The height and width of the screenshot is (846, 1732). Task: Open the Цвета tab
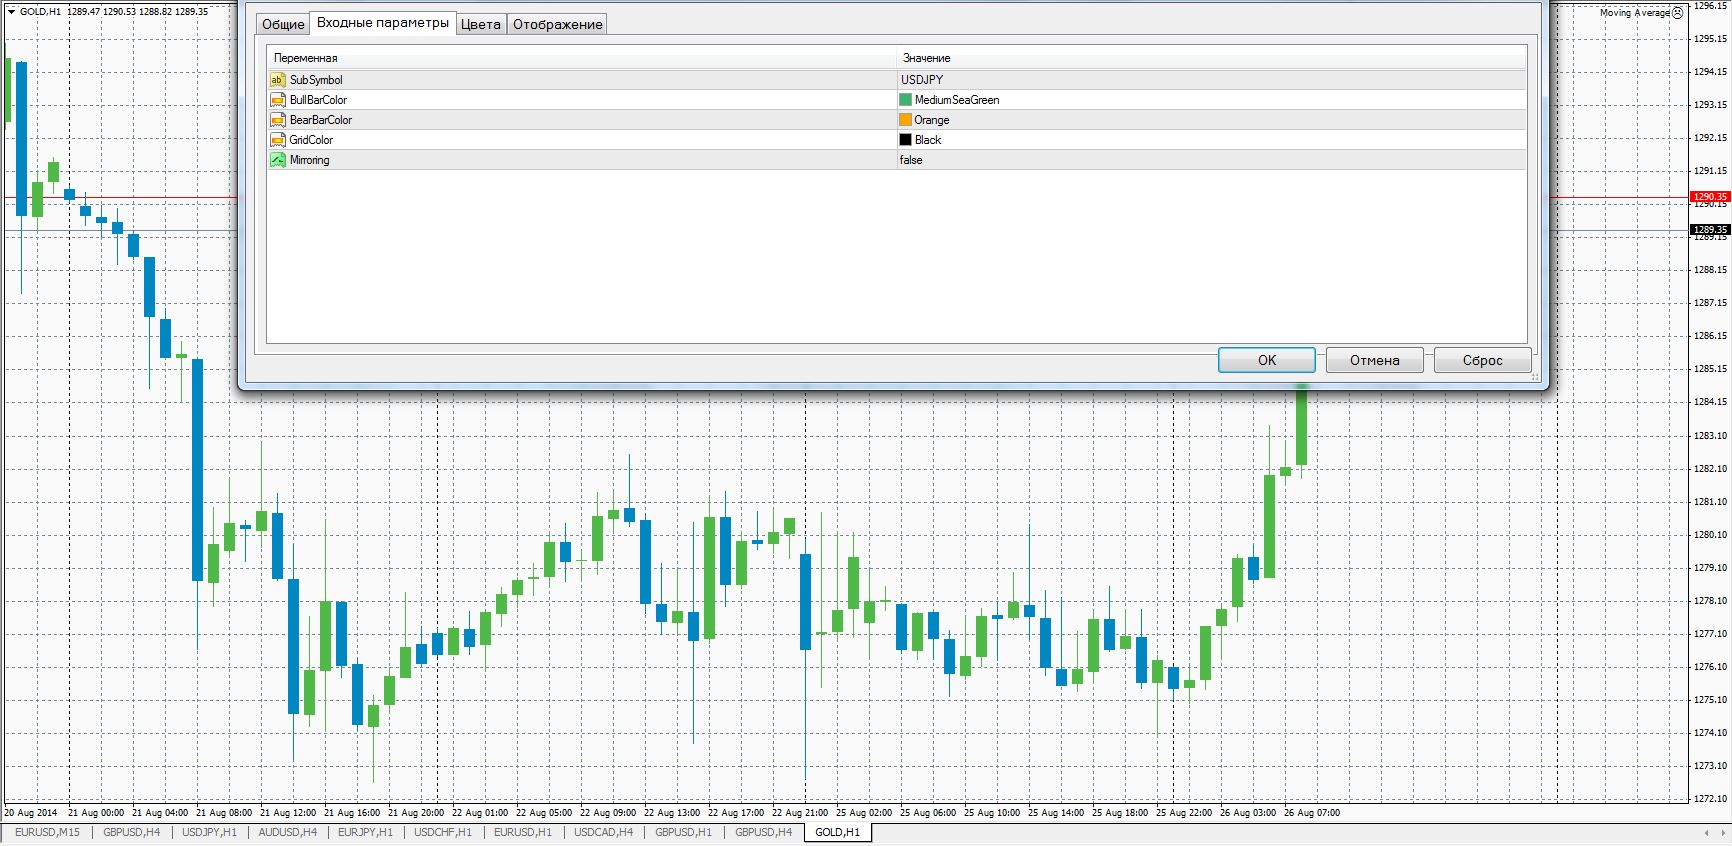point(481,24)
